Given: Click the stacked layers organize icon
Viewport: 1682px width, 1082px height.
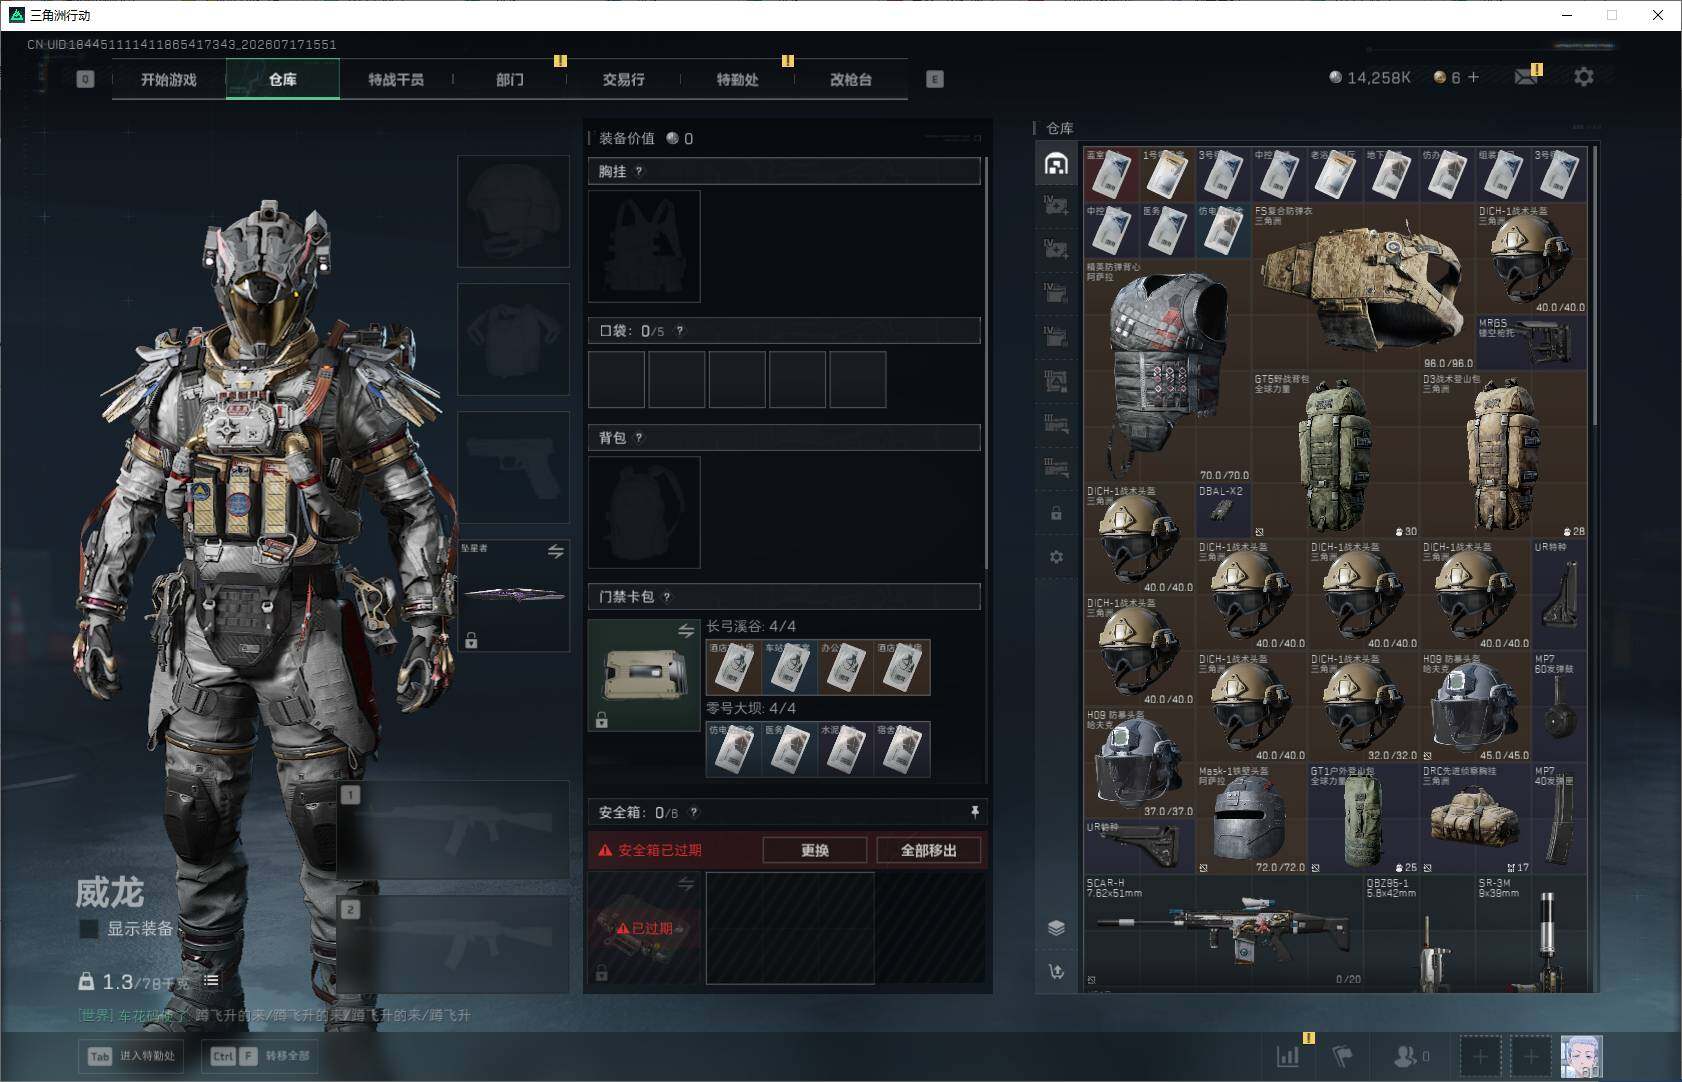Looking at the screenshot, I should point(1056,928).
